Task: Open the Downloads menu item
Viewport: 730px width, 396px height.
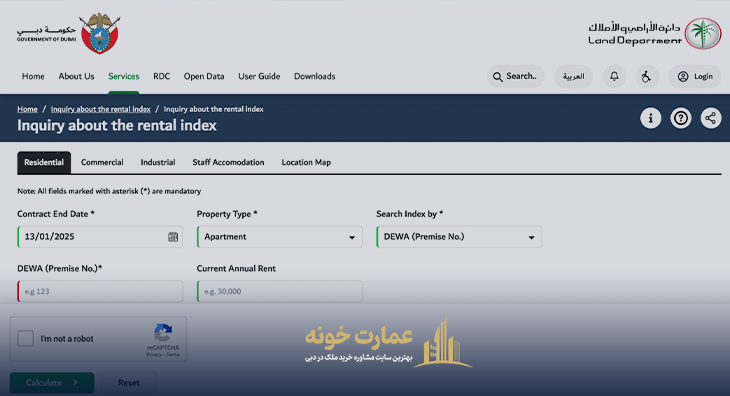Action: [x=315, y=76]
